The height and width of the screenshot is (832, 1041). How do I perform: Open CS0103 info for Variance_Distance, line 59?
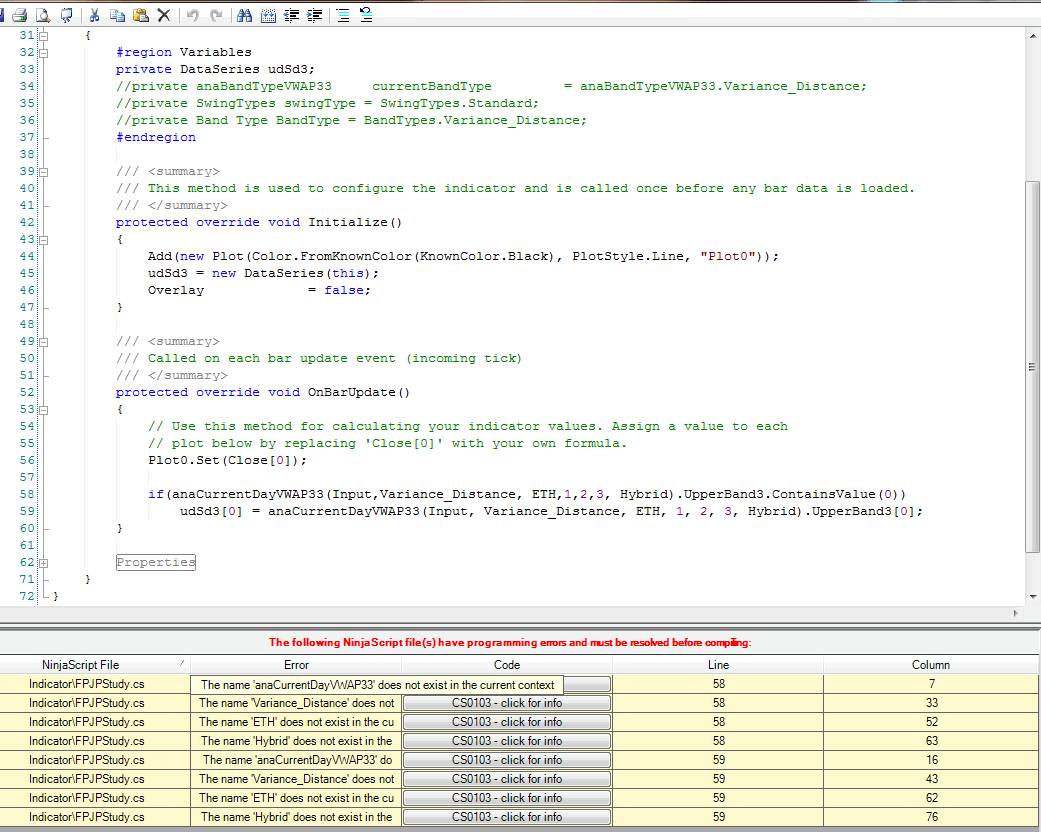pyautogui.click(x=507, y=779)
